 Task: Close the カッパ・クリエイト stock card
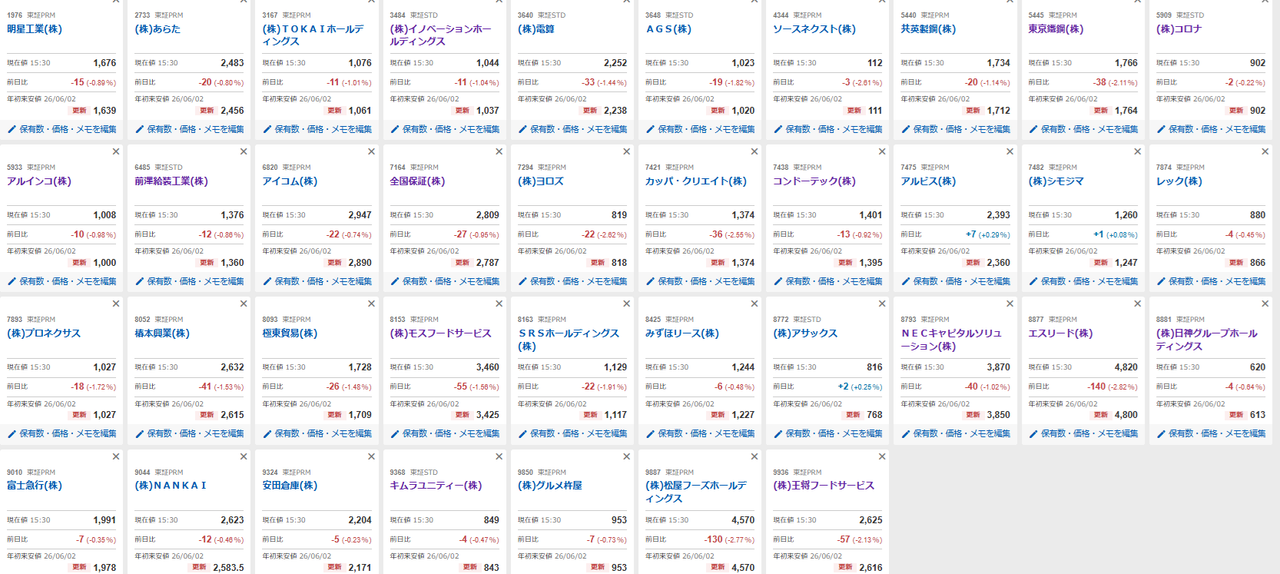(755, 152)
